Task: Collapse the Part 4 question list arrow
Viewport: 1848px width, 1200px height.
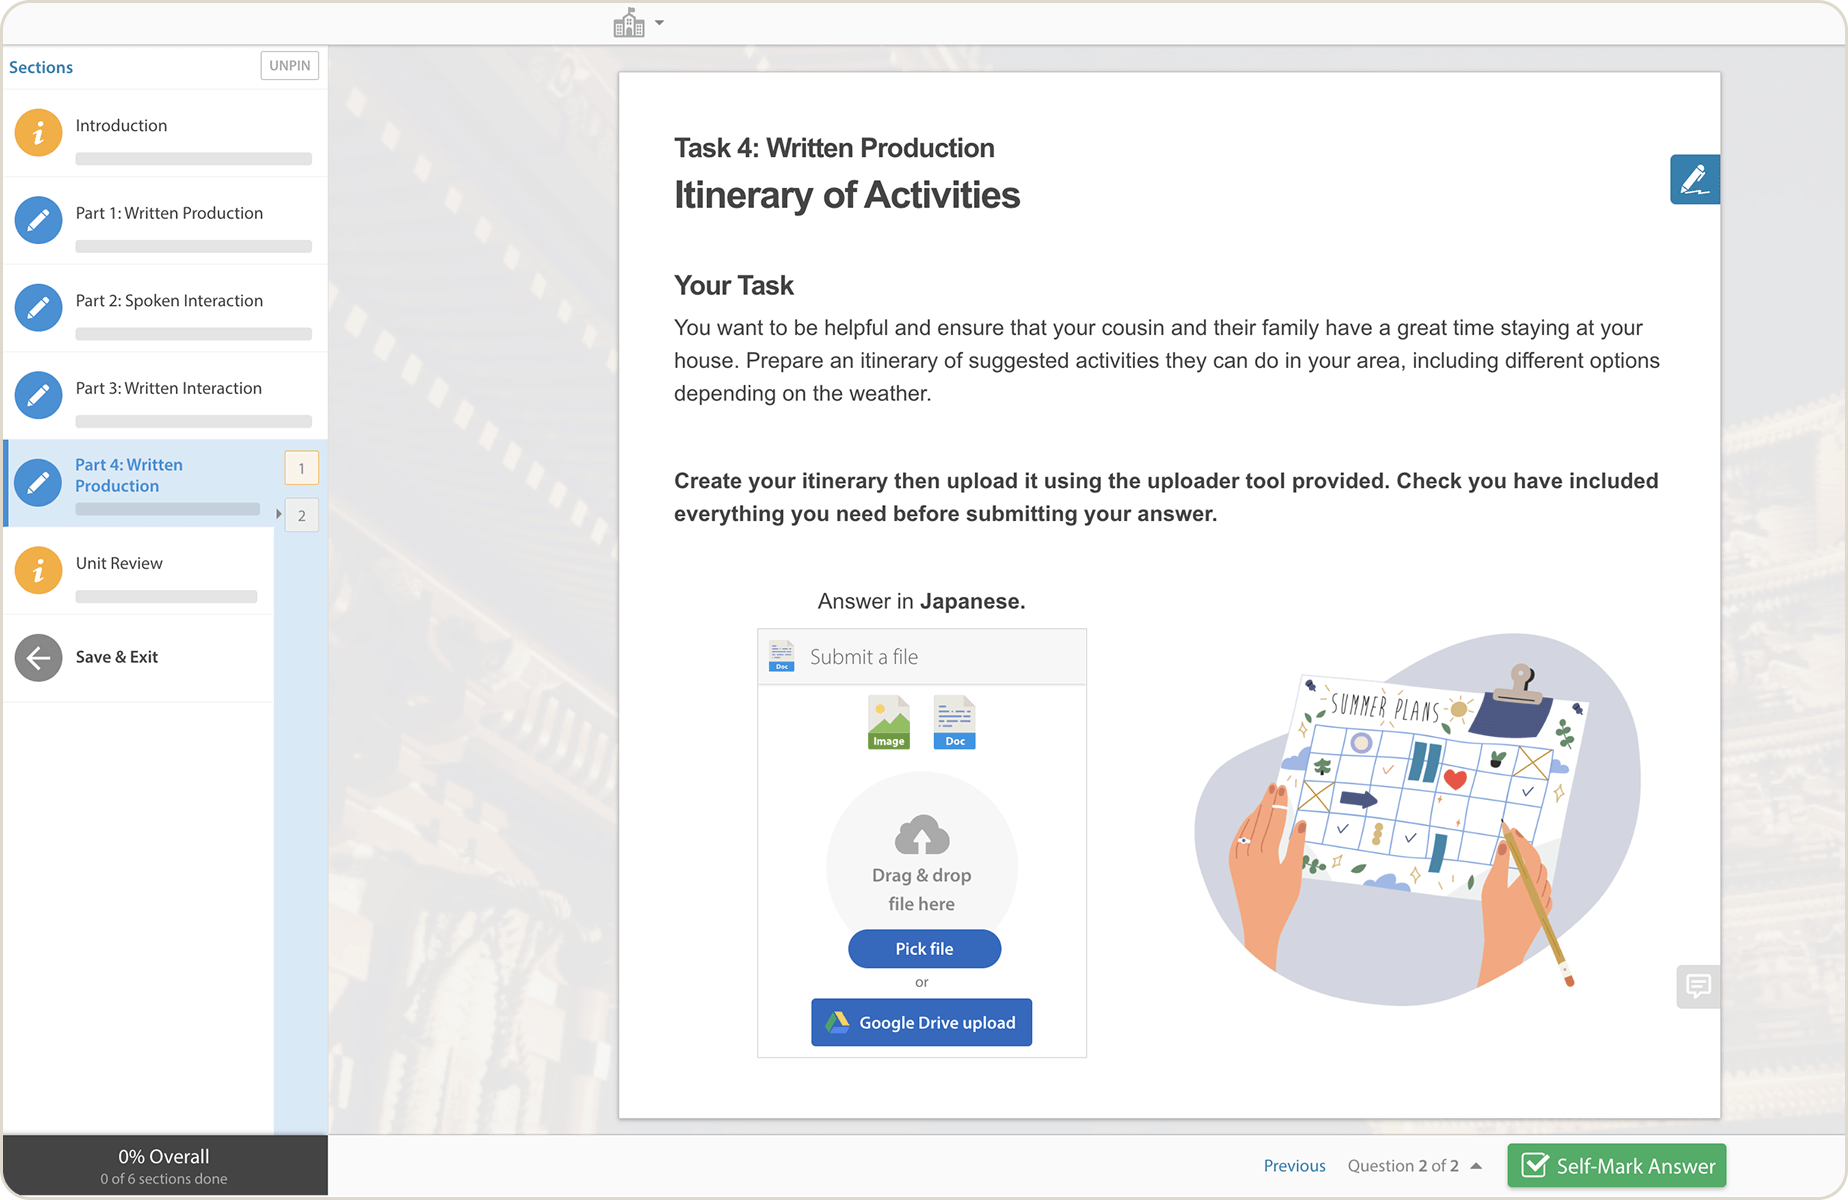Action: coord(279,514)
